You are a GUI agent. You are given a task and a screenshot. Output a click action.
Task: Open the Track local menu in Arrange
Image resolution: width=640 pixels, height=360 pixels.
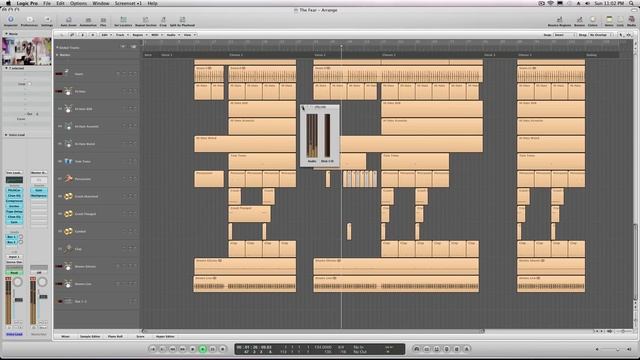121,35
